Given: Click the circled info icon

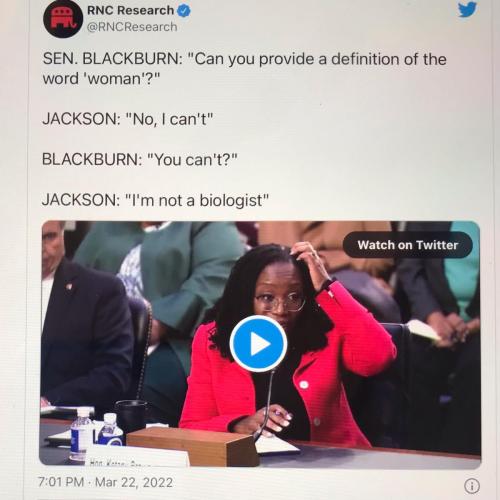Looking at the screenshot, I should tap(472, 486).
